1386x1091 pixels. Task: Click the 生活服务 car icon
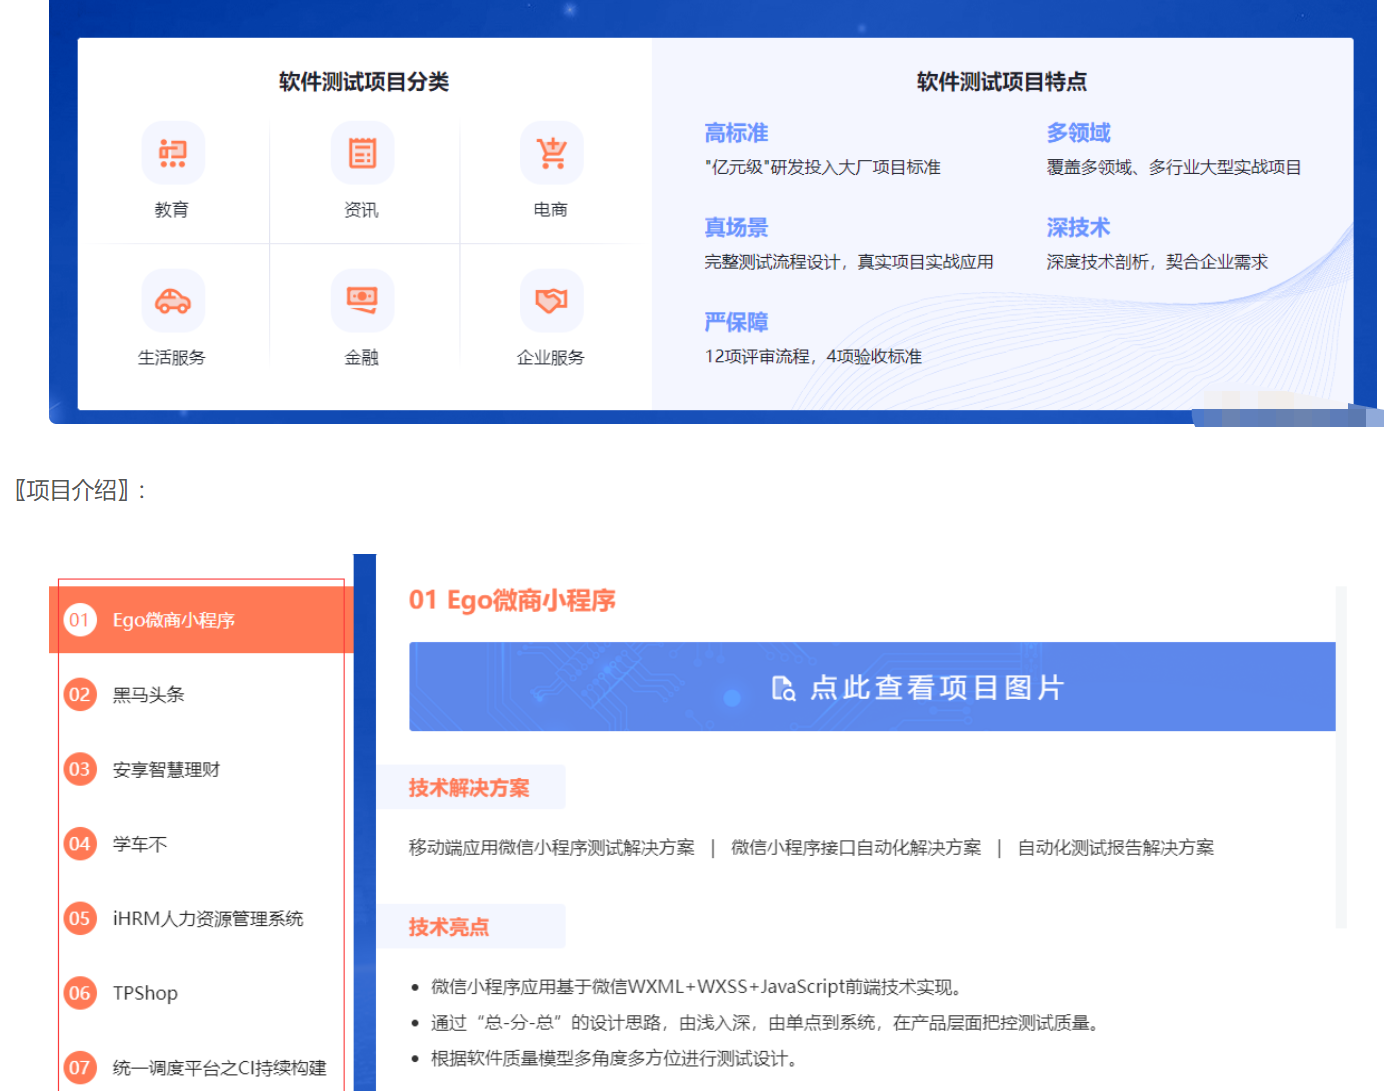(x=172, y=300)
